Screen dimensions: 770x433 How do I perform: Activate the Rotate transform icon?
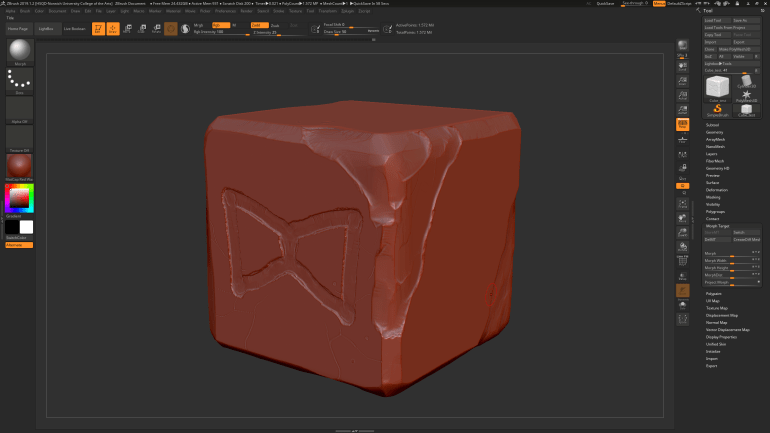click(156, 29)
